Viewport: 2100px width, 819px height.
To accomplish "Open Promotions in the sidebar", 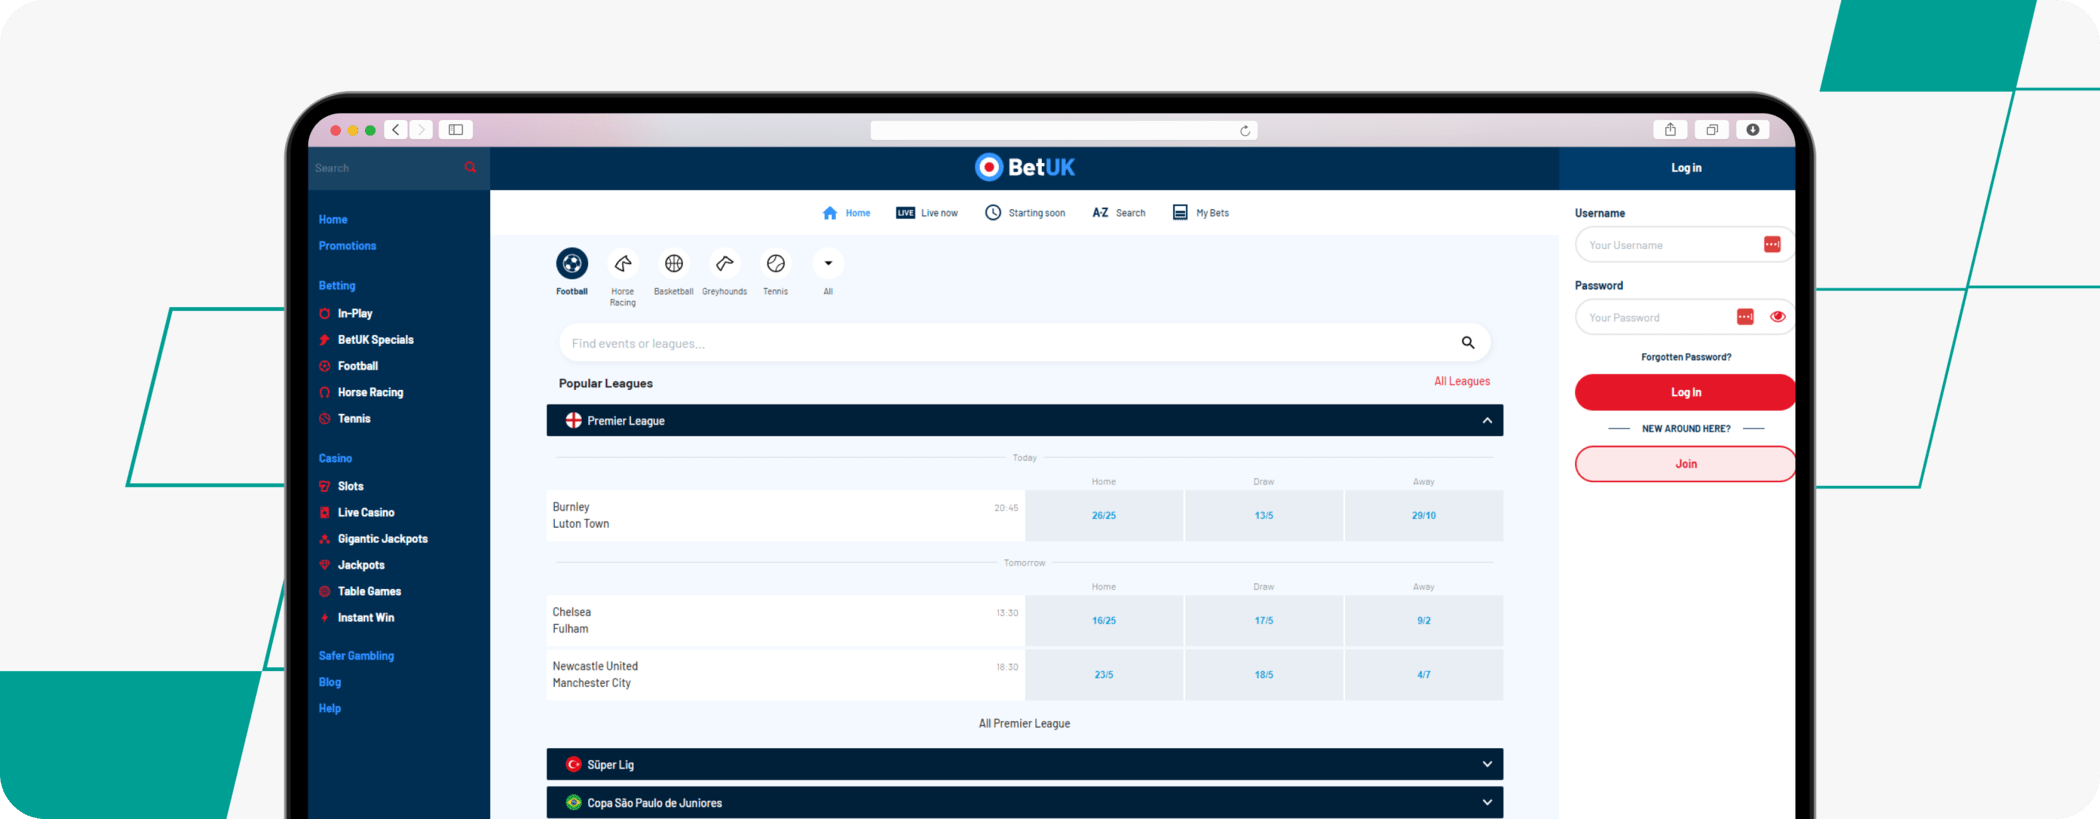I will (x=347, y=246).
